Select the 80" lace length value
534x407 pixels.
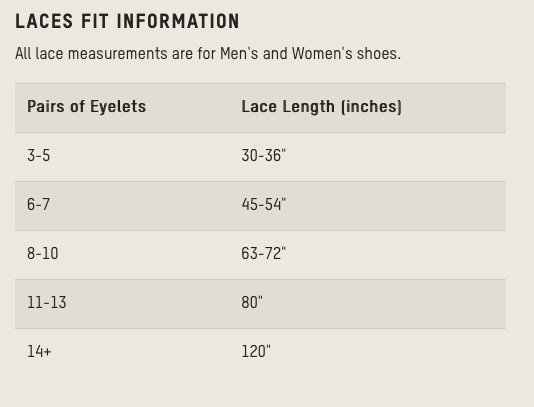point(252,303)
